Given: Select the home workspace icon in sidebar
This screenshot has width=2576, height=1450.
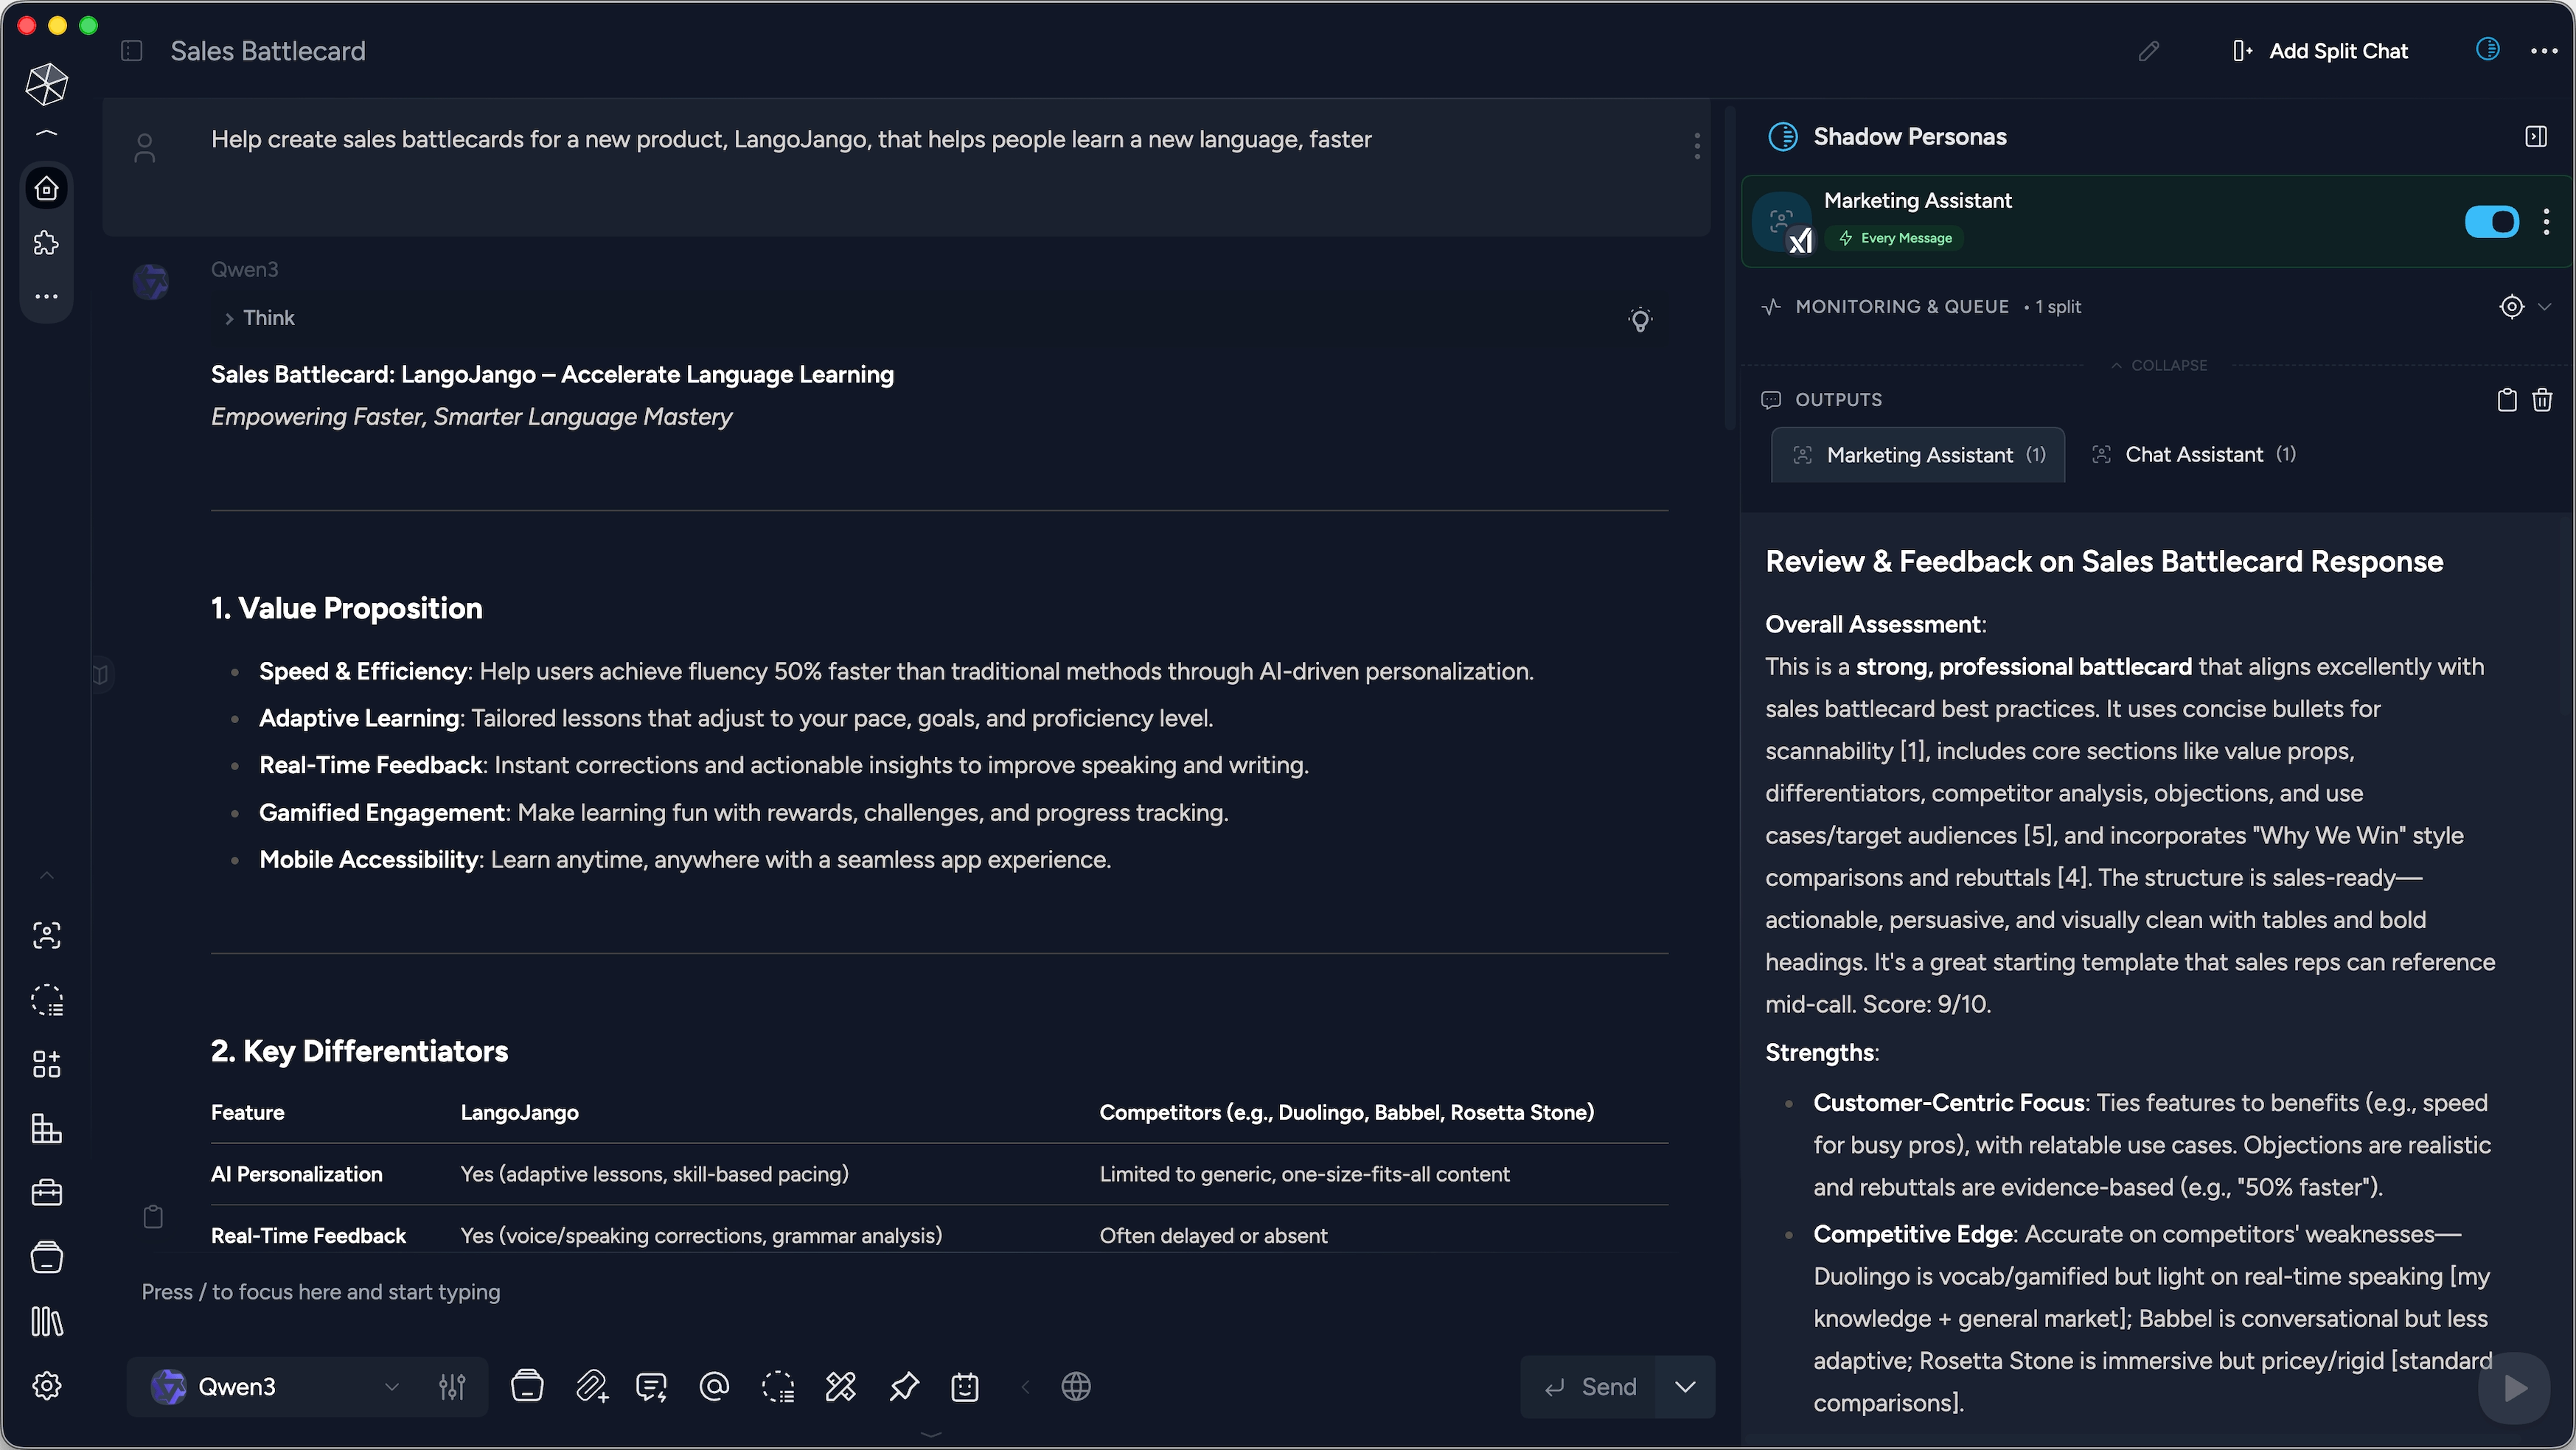Looking at the screenshot, I should [47, 188].
